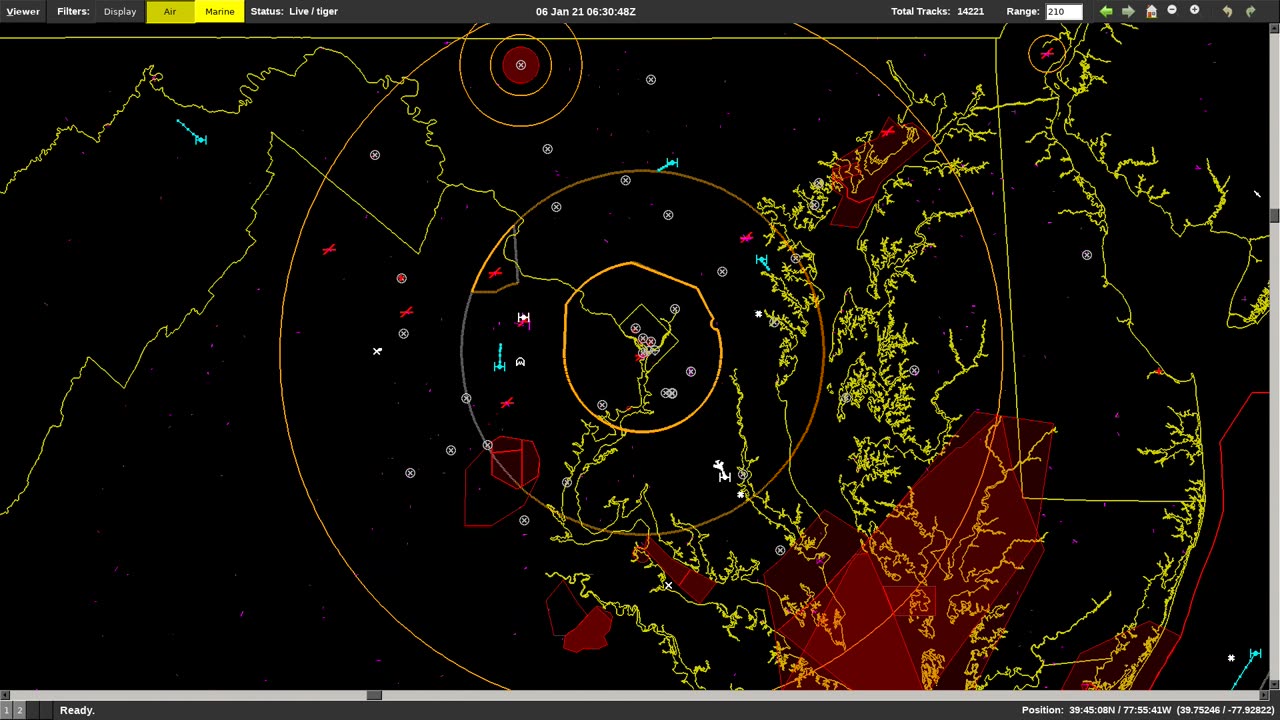Screen dimensions: 1280x720
Task: Select the 'Ready.' status message
Action: 77,710
